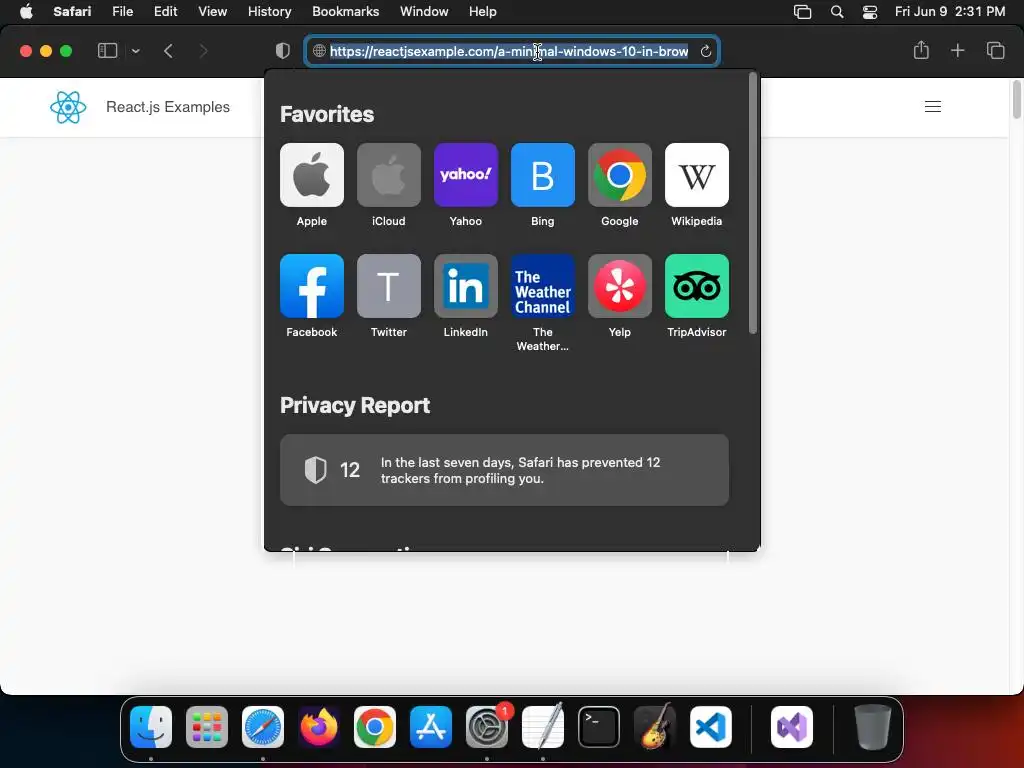Open Launchpad from the Dock
Screen dimensions: 1024x768
[207, 727]
